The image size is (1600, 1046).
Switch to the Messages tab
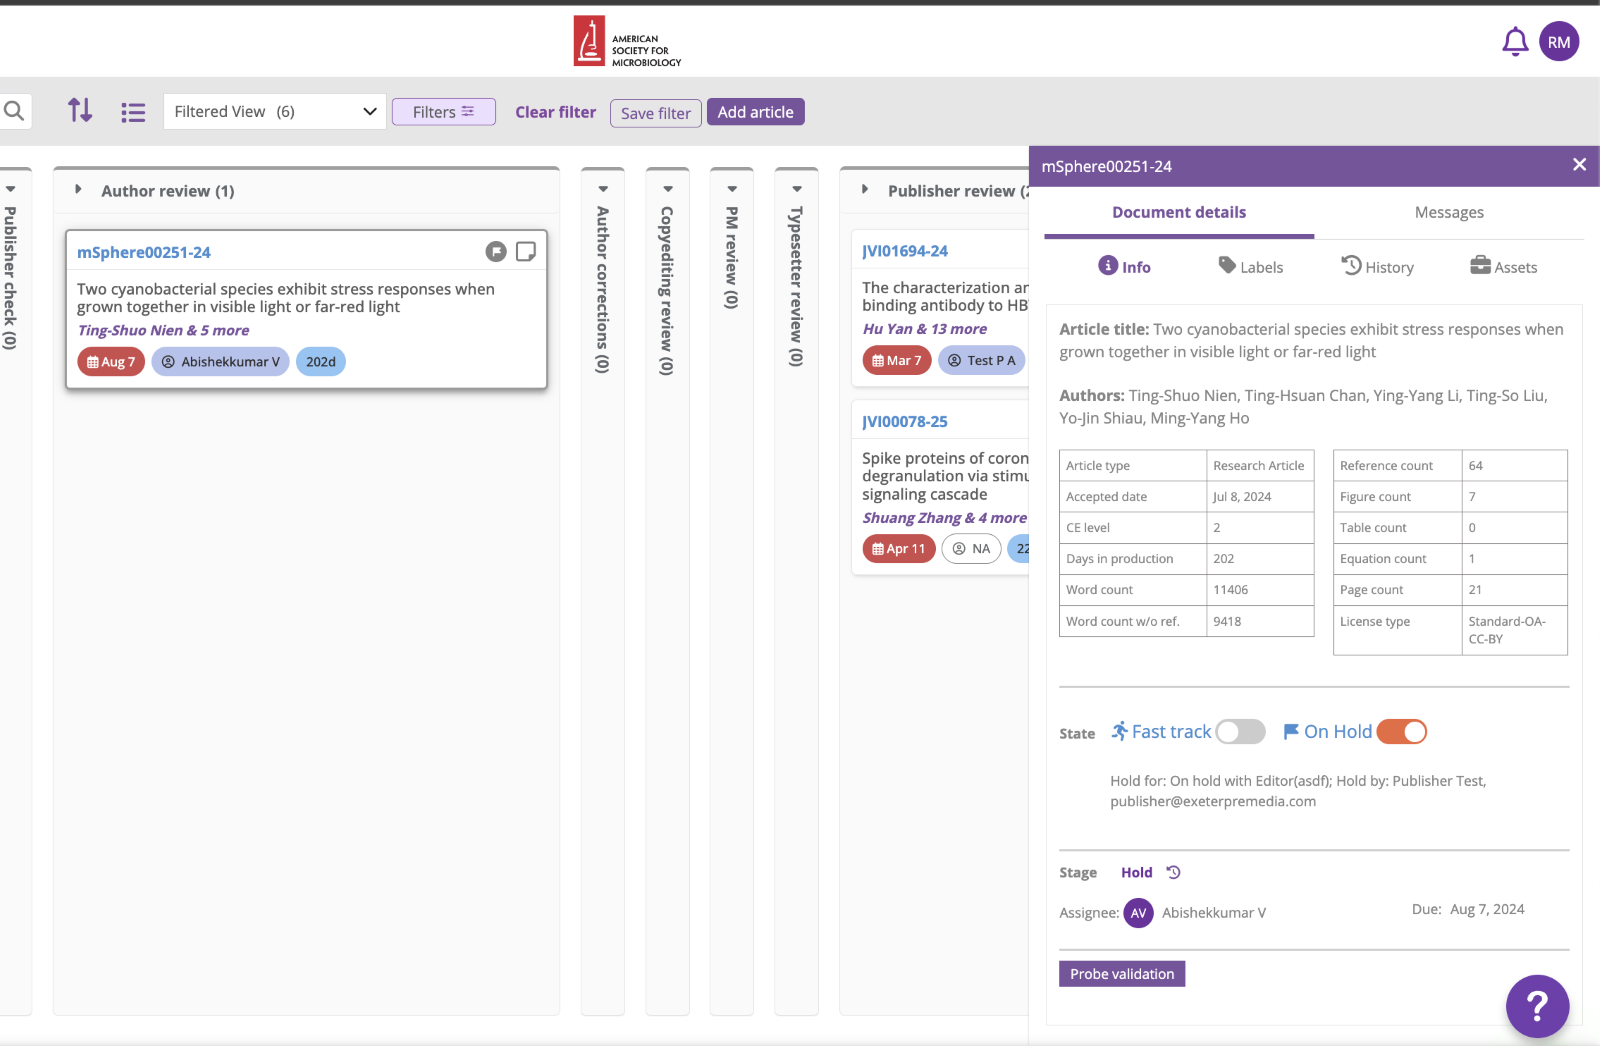[1448, 212]
